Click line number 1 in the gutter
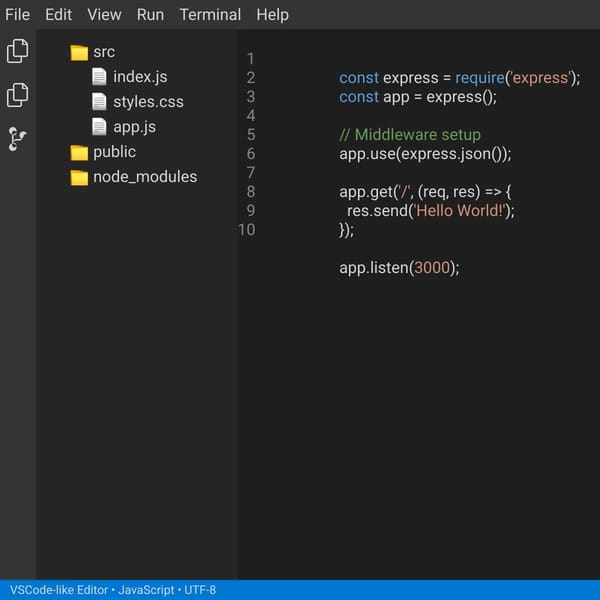The width and height of the screenshot is (600, 600). coord(251,59)
